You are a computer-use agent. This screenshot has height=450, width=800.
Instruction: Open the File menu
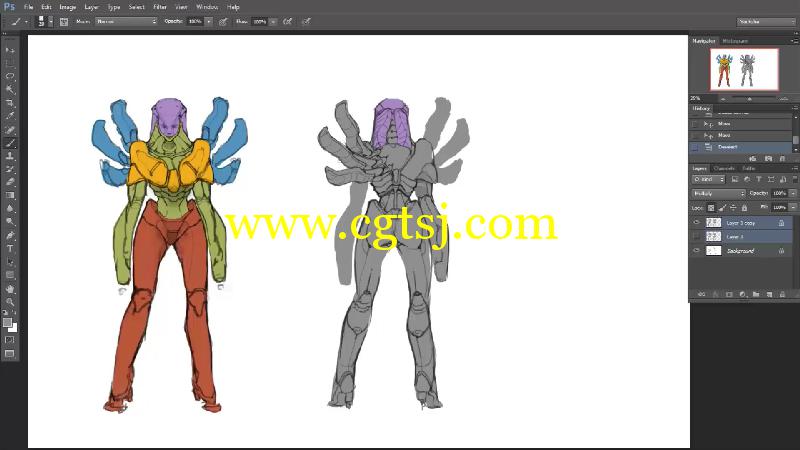29,7
